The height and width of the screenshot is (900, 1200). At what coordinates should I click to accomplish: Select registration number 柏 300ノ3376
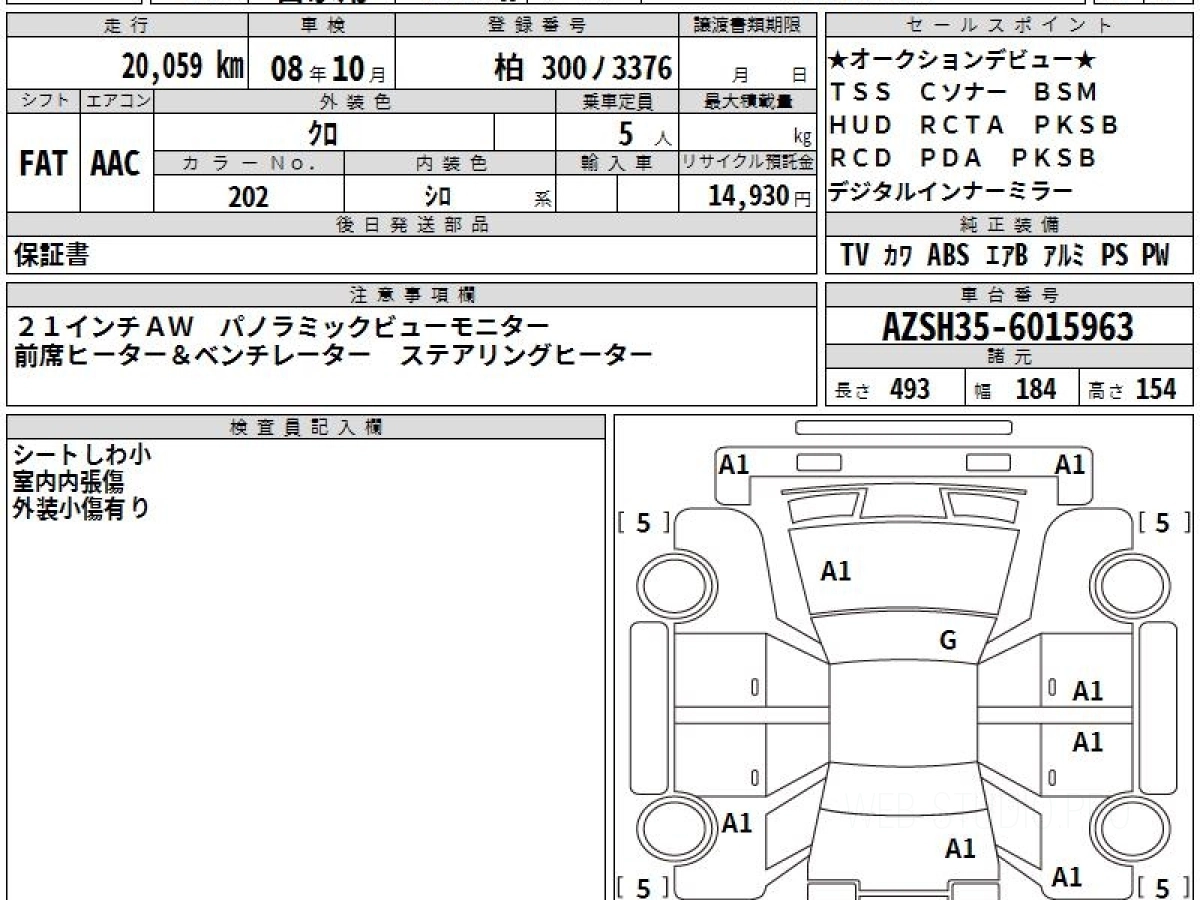click(583, 68)
